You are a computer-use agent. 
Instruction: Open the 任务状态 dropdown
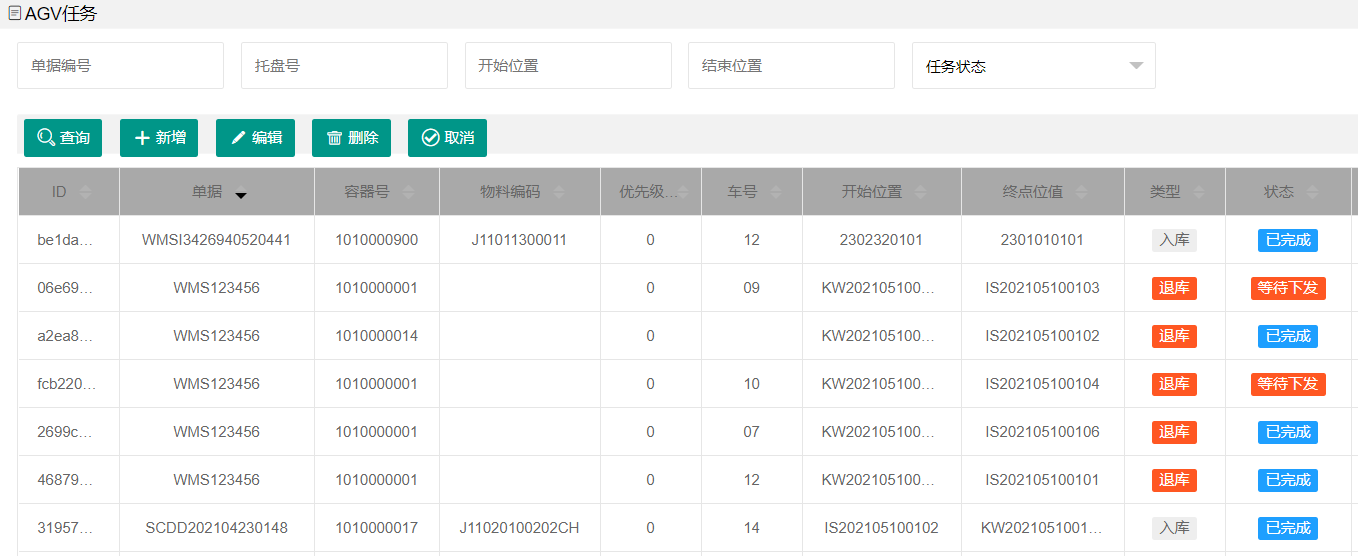[x=1034, y=66]
